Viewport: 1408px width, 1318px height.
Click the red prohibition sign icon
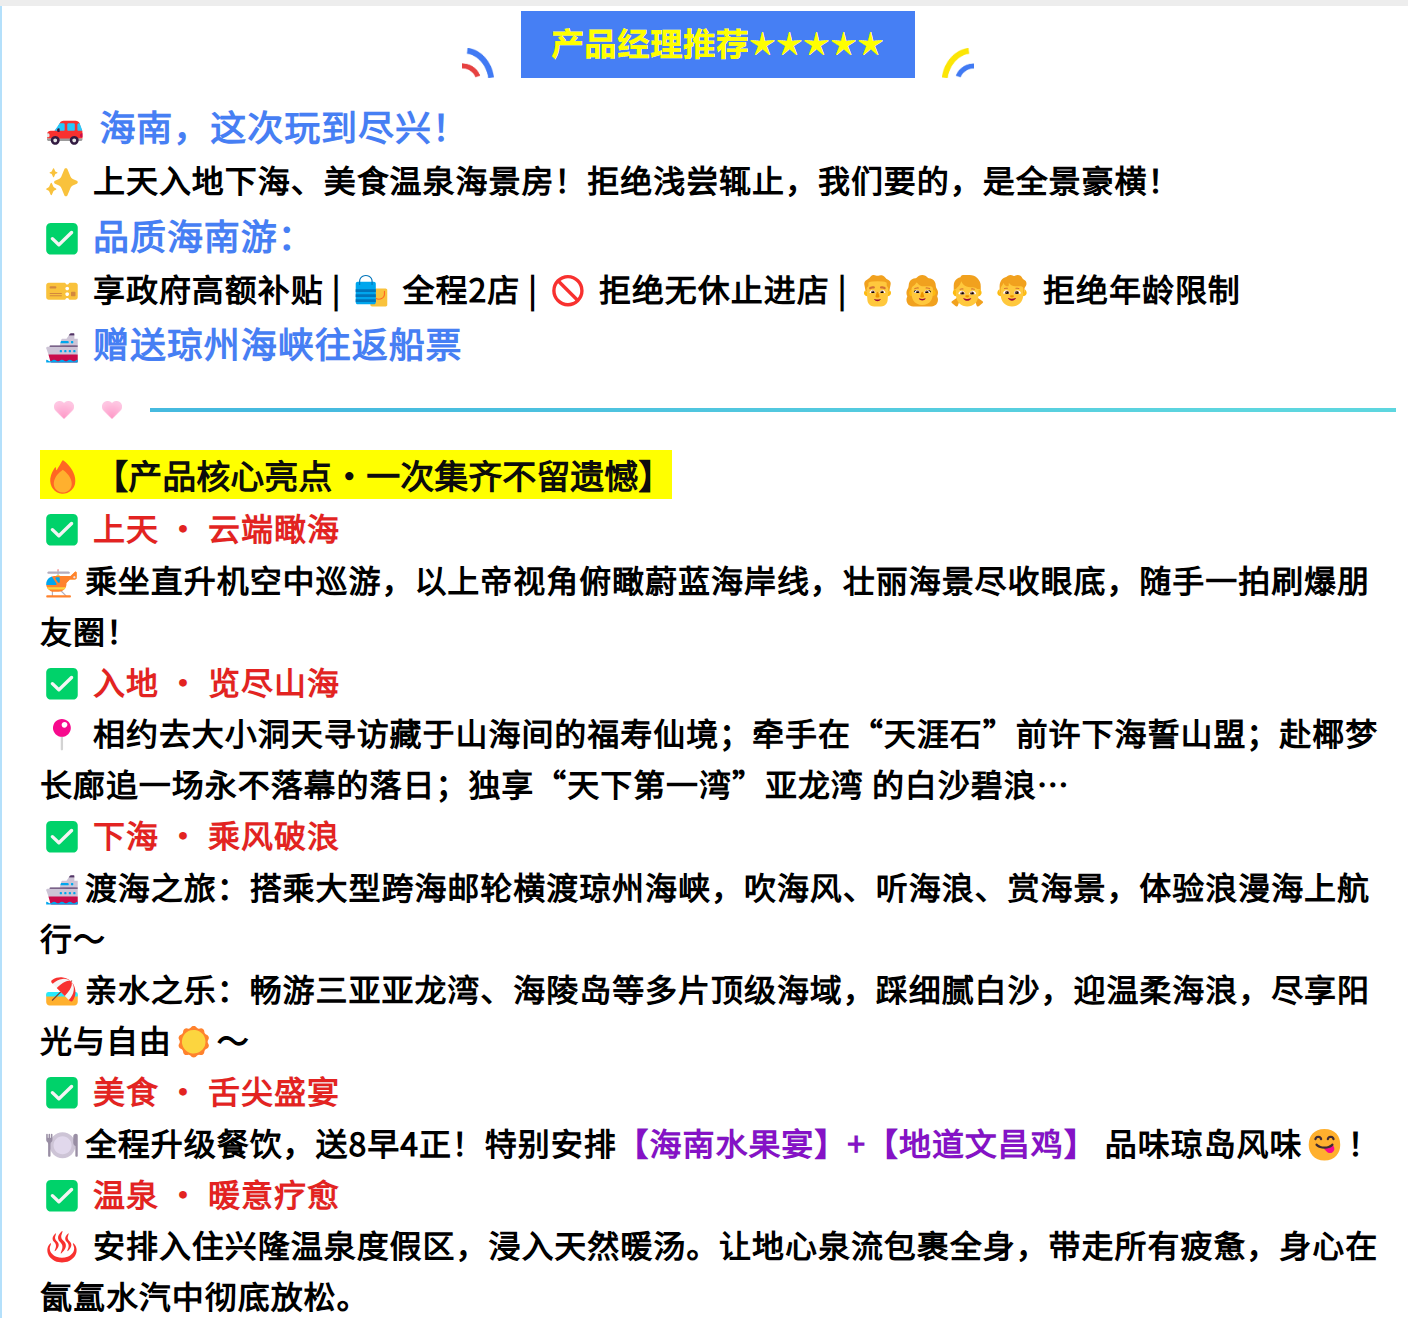pos(568,292)
